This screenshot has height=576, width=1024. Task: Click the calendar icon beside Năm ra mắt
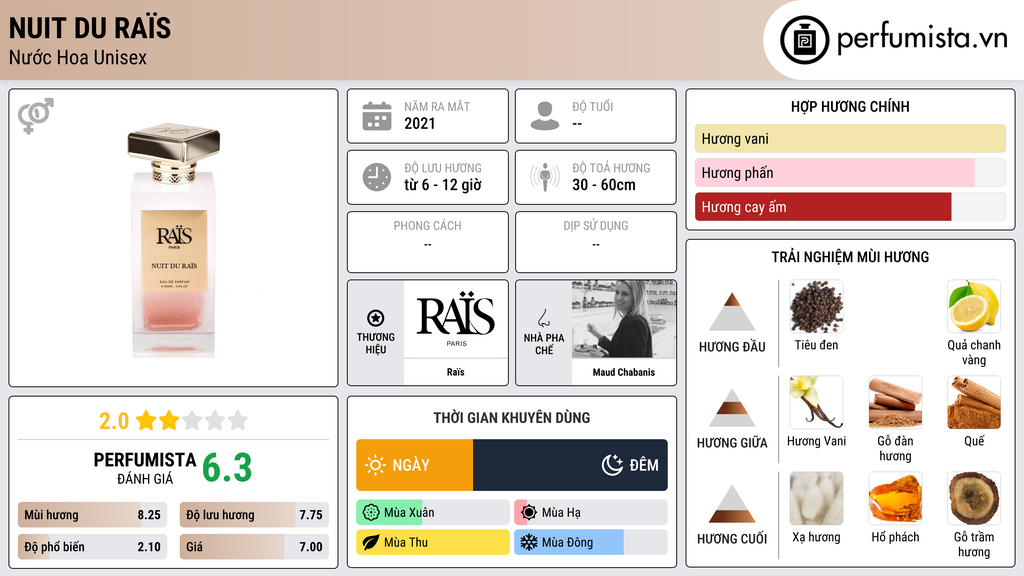pos(377,116)
